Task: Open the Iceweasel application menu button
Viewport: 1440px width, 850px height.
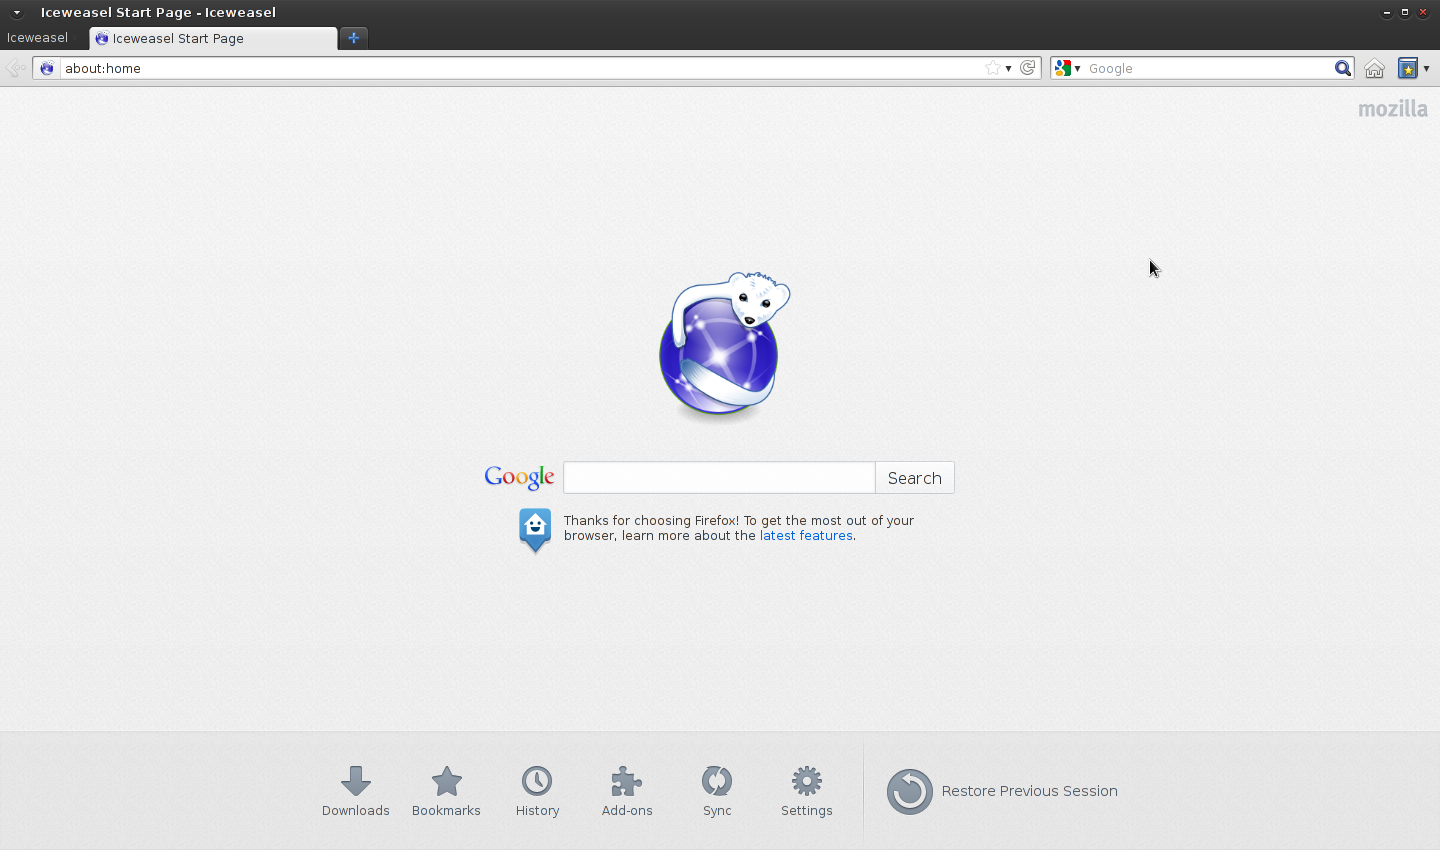Action: pos(38,38)
